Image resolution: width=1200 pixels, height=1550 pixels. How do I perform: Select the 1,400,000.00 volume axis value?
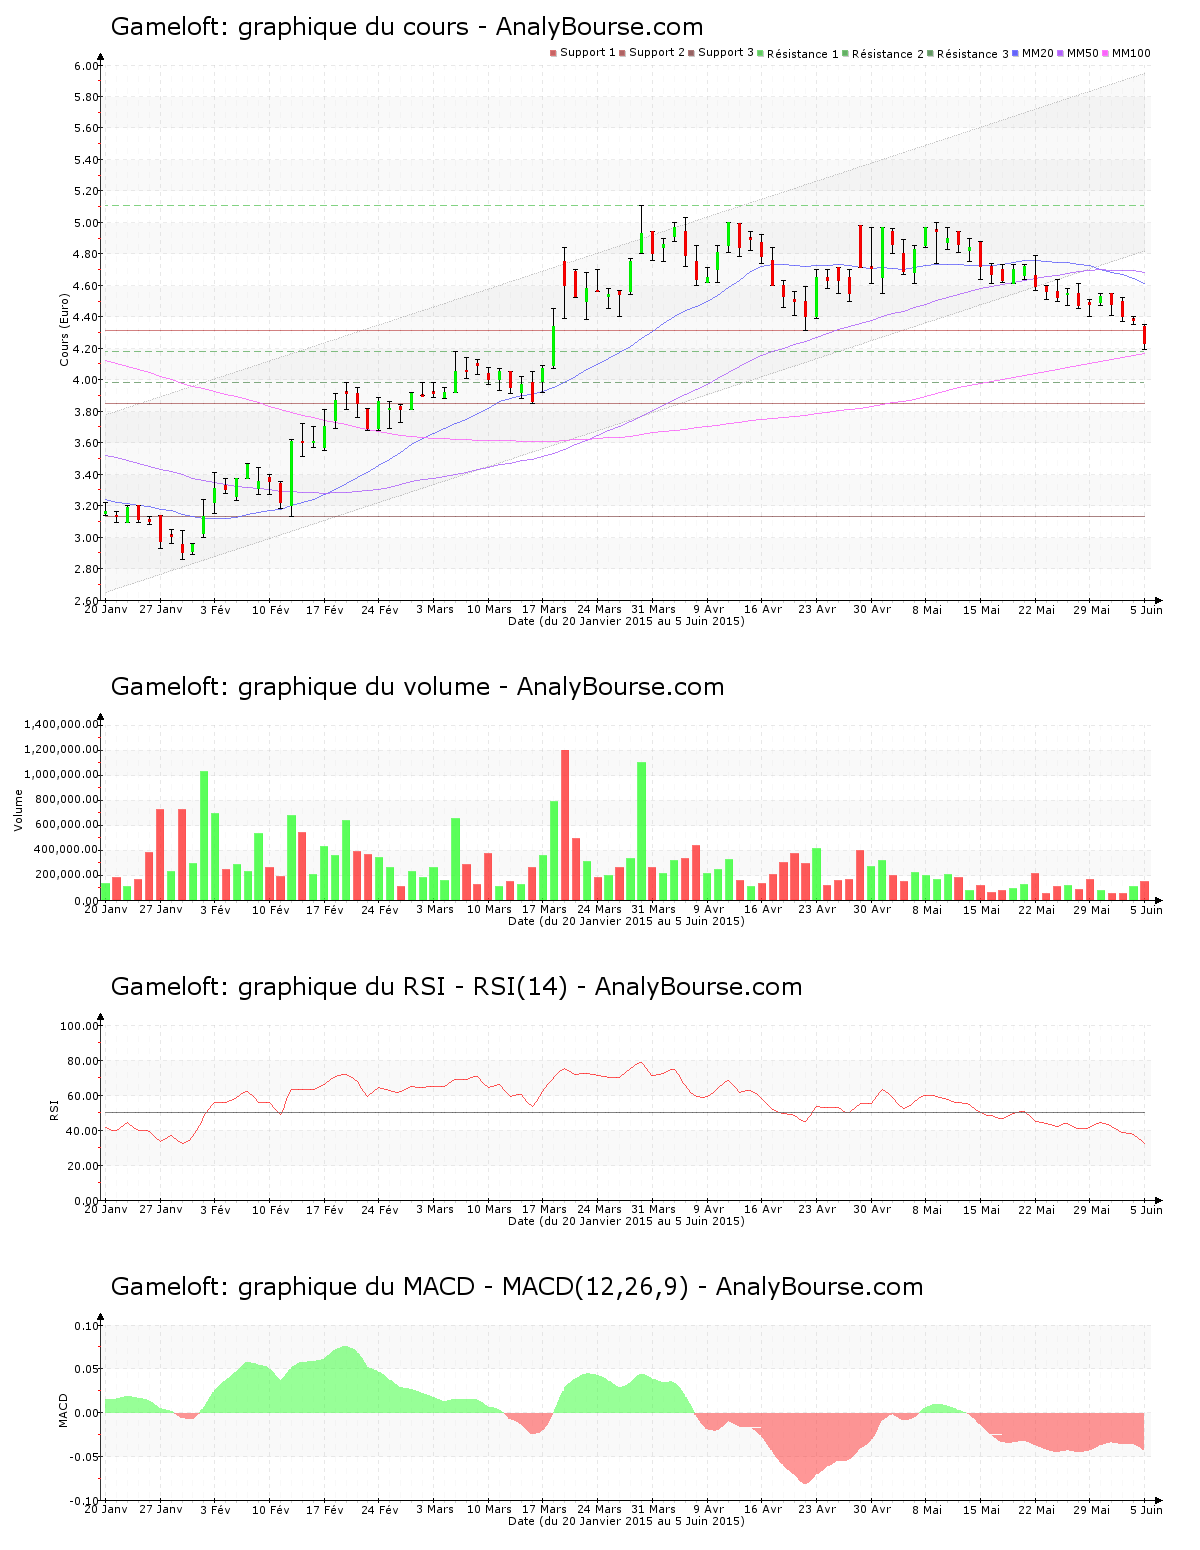pyautogui.click(x=62, y=724)
